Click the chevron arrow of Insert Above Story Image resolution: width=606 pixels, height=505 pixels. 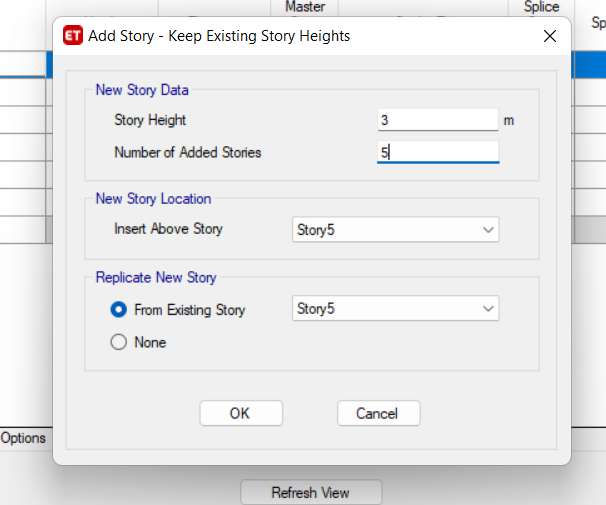(x=488, y=230)
